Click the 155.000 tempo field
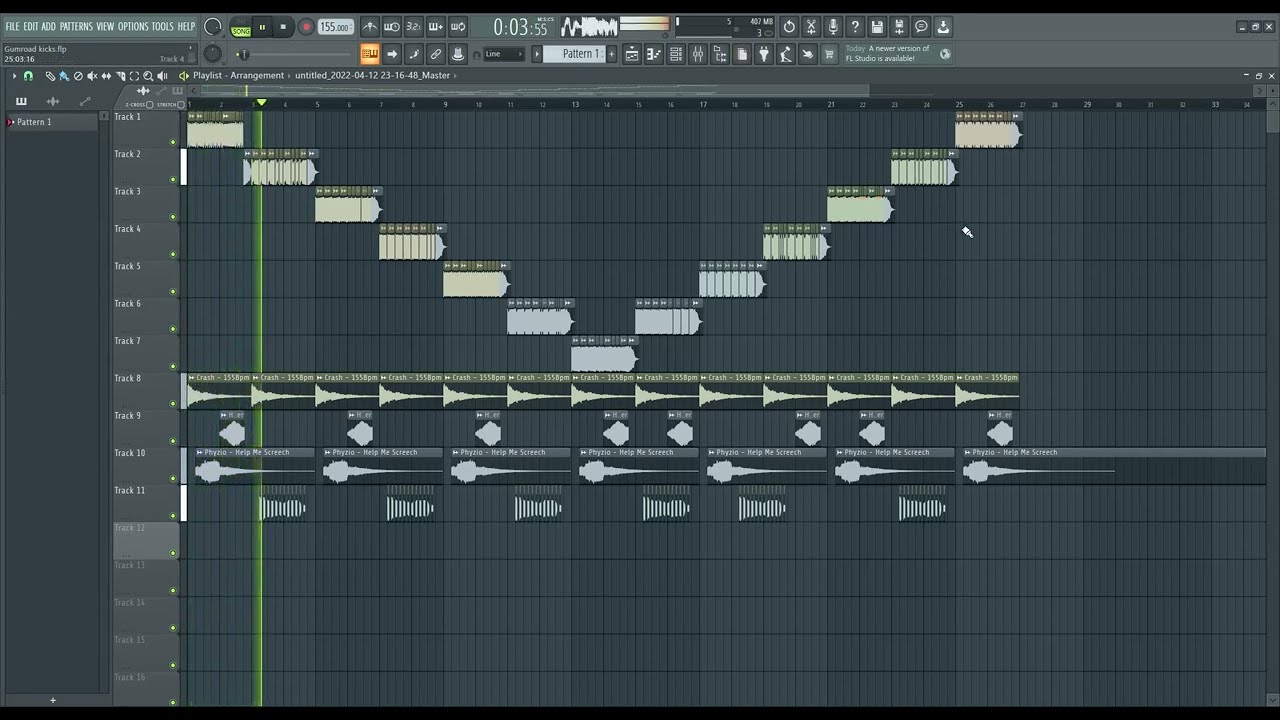 (335, 28)
